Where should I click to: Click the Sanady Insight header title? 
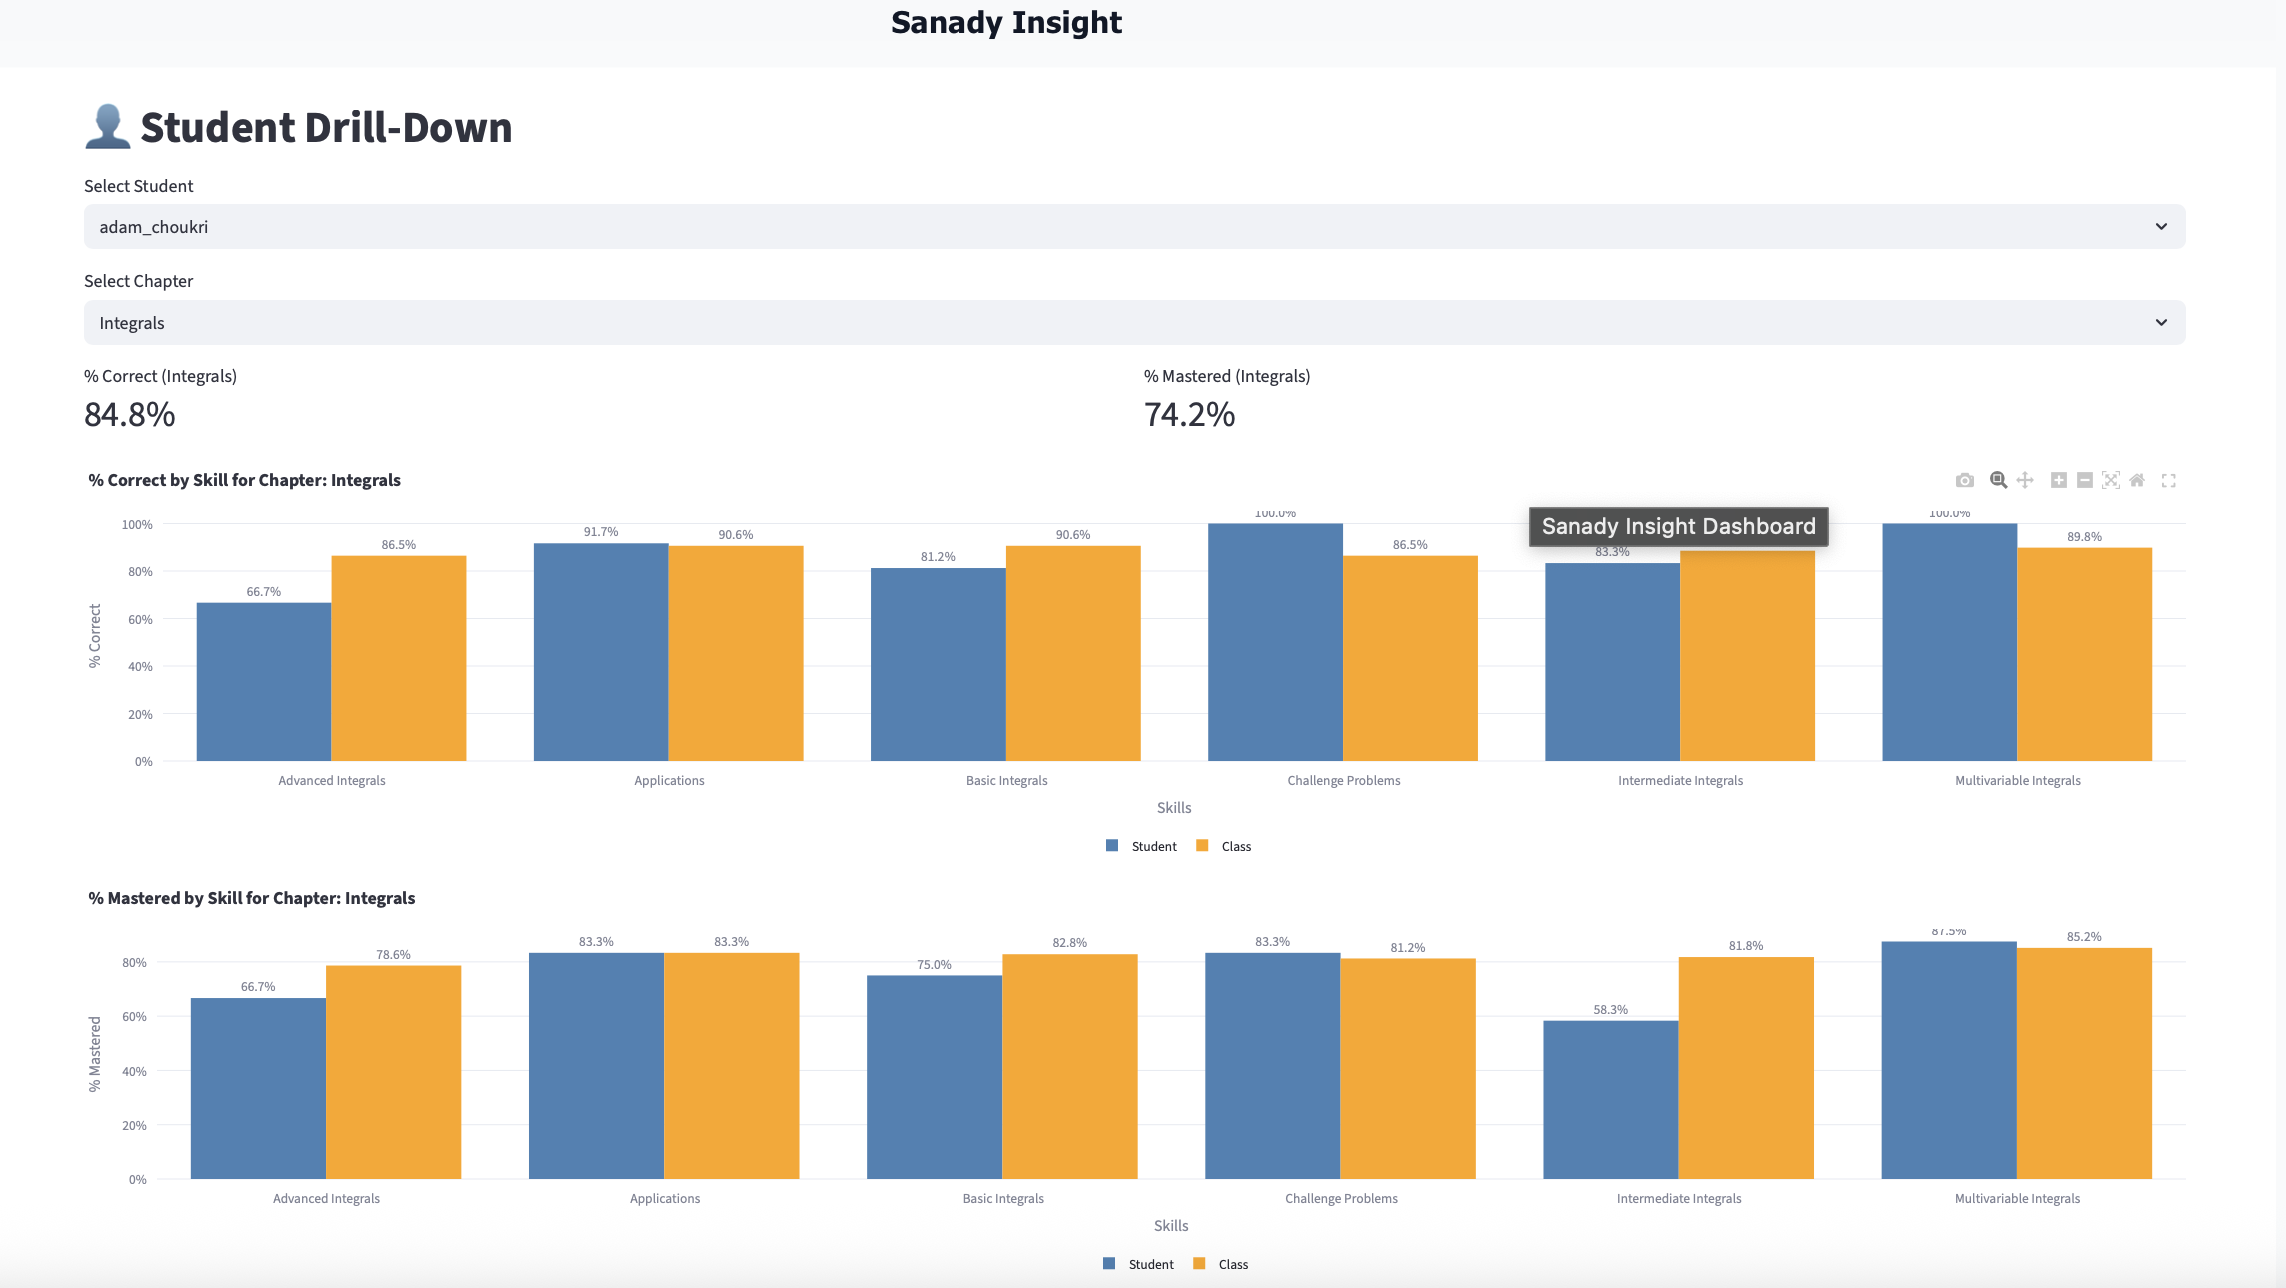click(x=1006, y=23)
